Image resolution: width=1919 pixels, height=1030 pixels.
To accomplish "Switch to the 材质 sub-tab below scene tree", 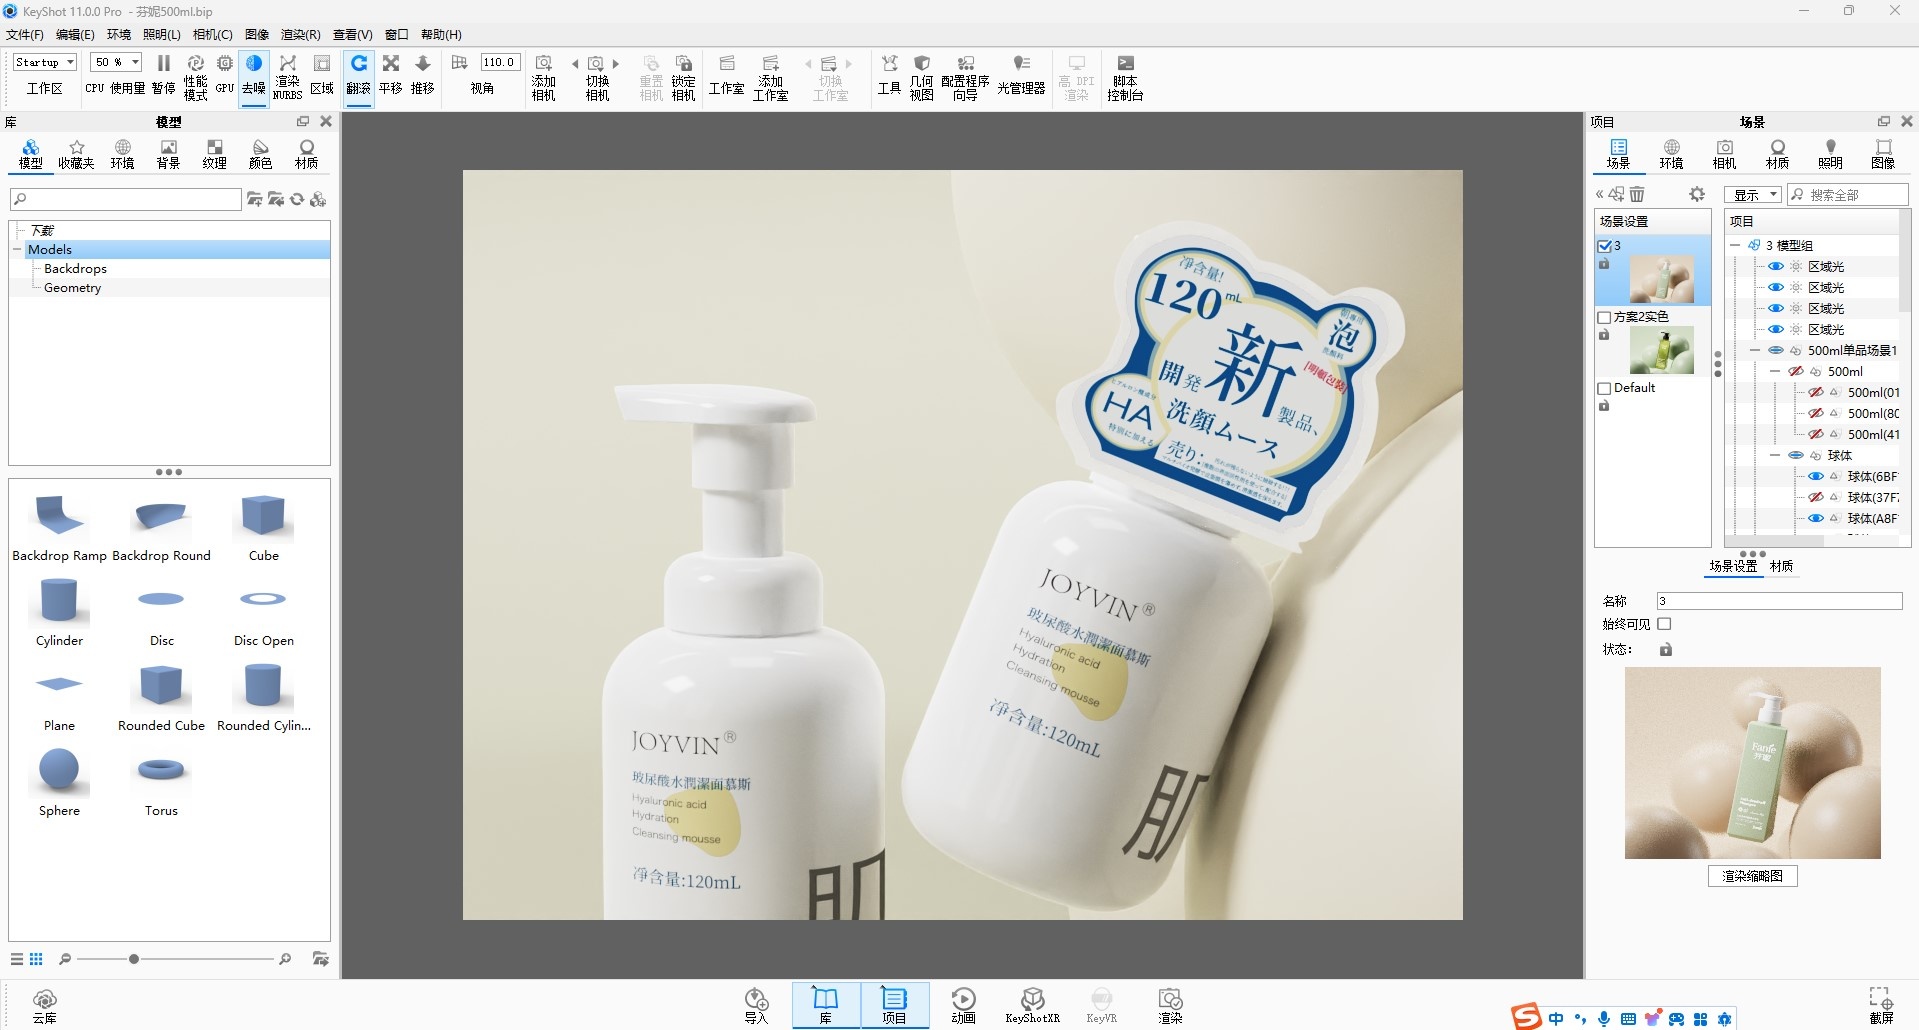I will point(1781,566).
